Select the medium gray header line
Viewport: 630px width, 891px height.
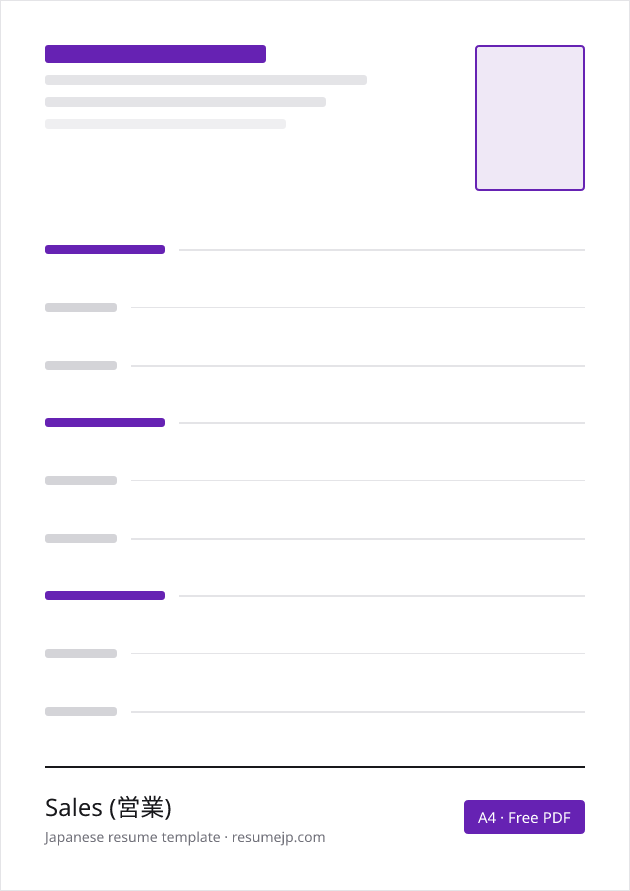185,102
